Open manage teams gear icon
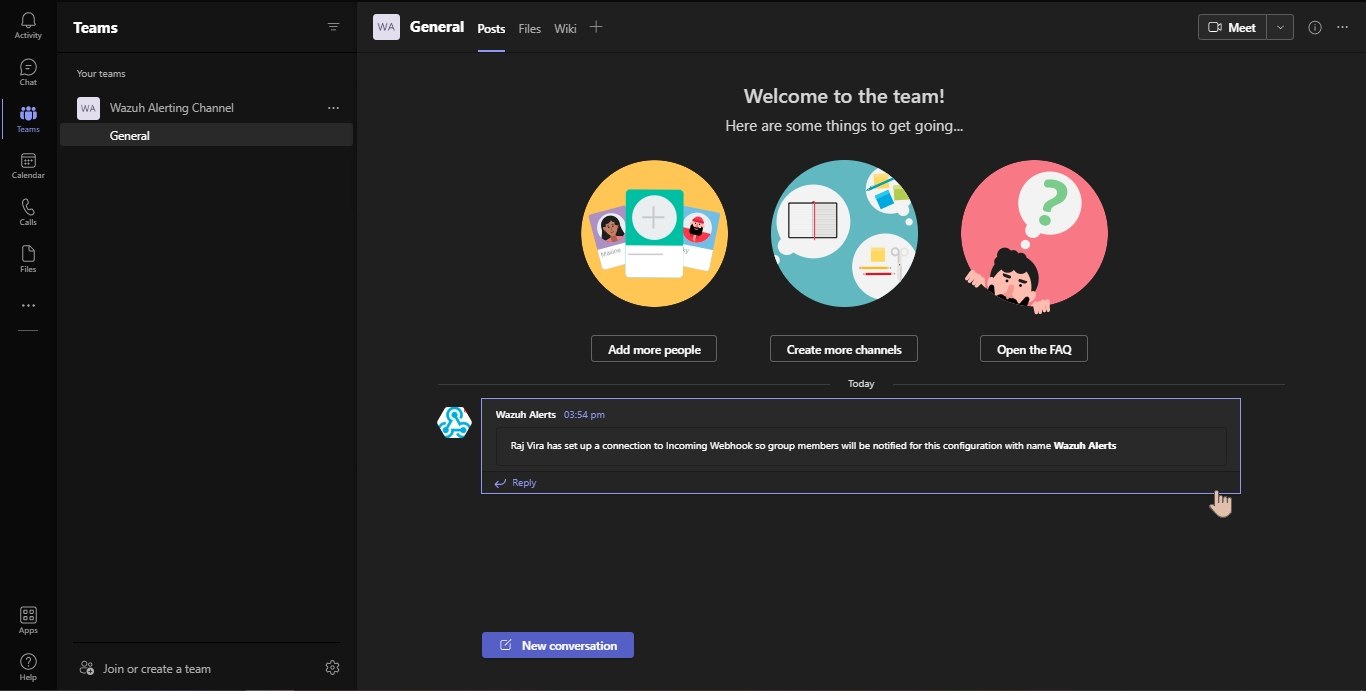This screenshot has height=691, width=1366. [333, 668]
